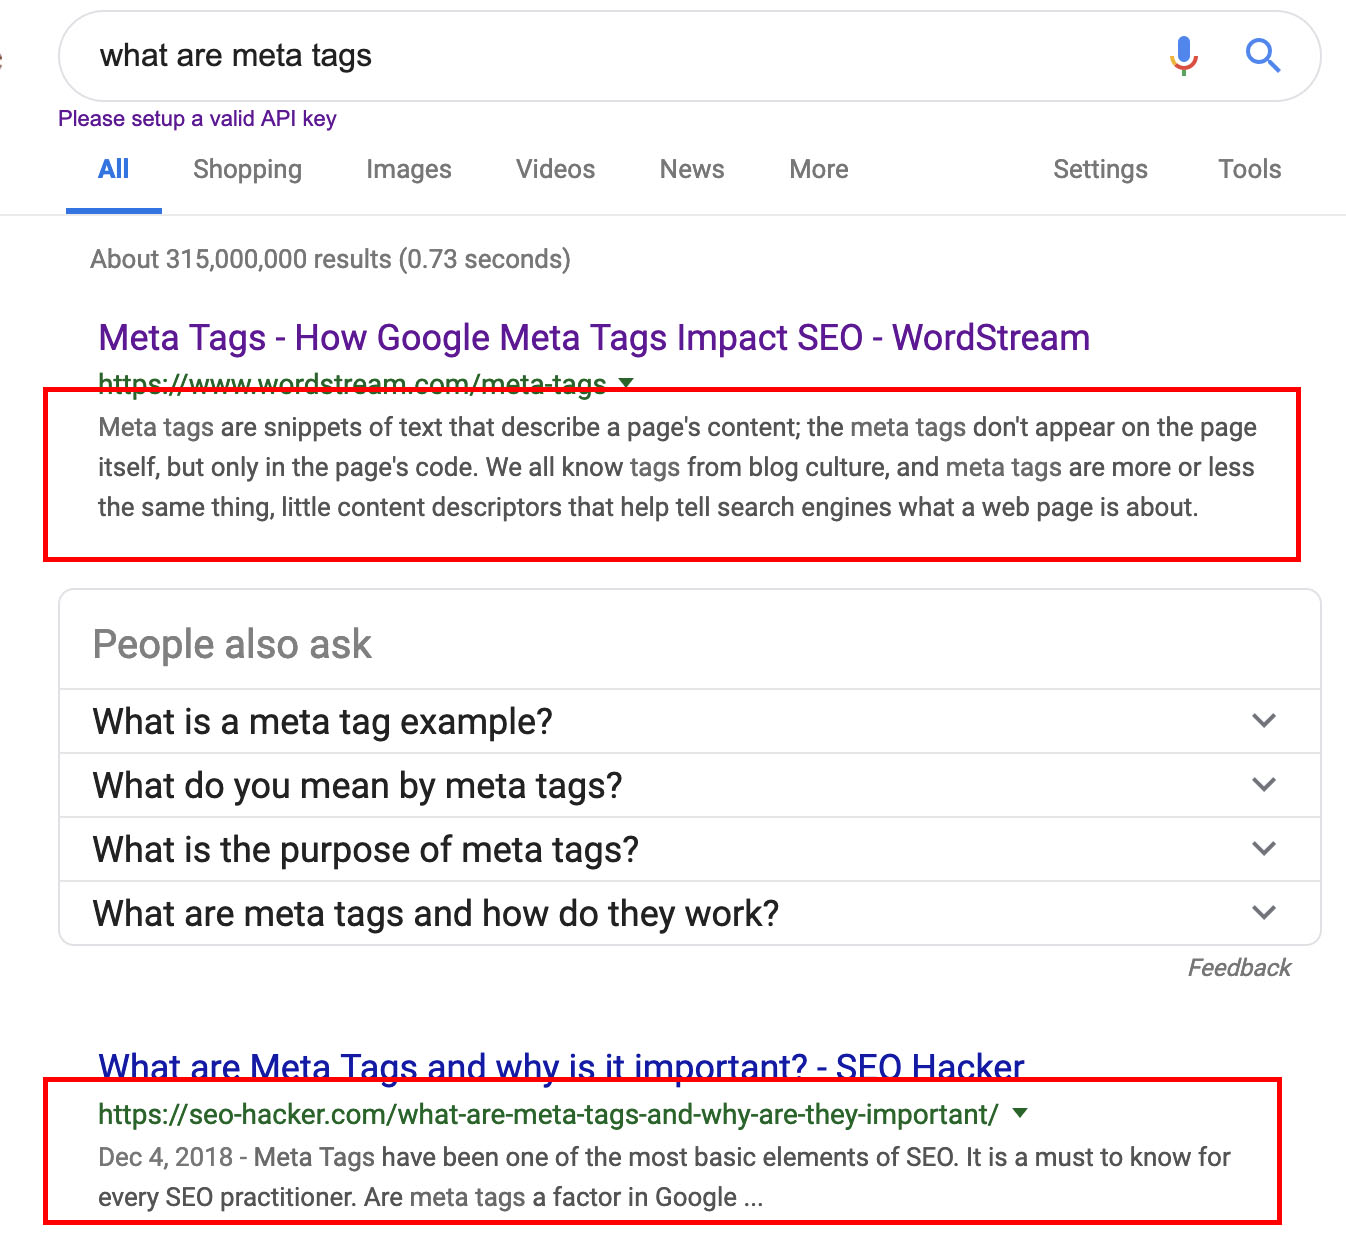Click the 'Please setup a valid API key' link

[197, 118]
